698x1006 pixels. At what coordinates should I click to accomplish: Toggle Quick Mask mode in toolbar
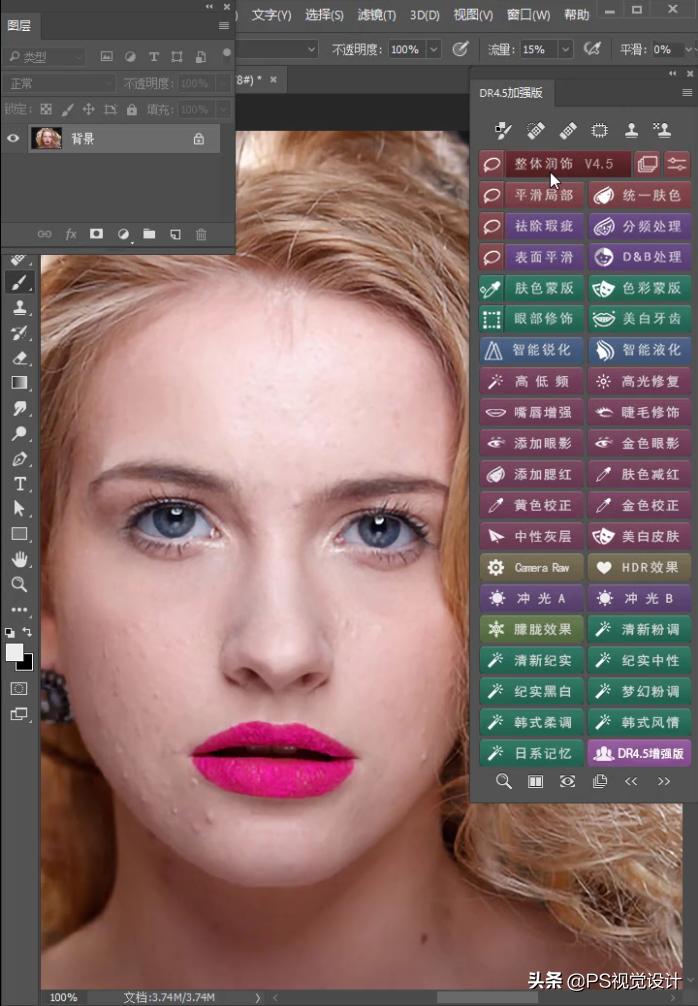(x=19, y=688)
